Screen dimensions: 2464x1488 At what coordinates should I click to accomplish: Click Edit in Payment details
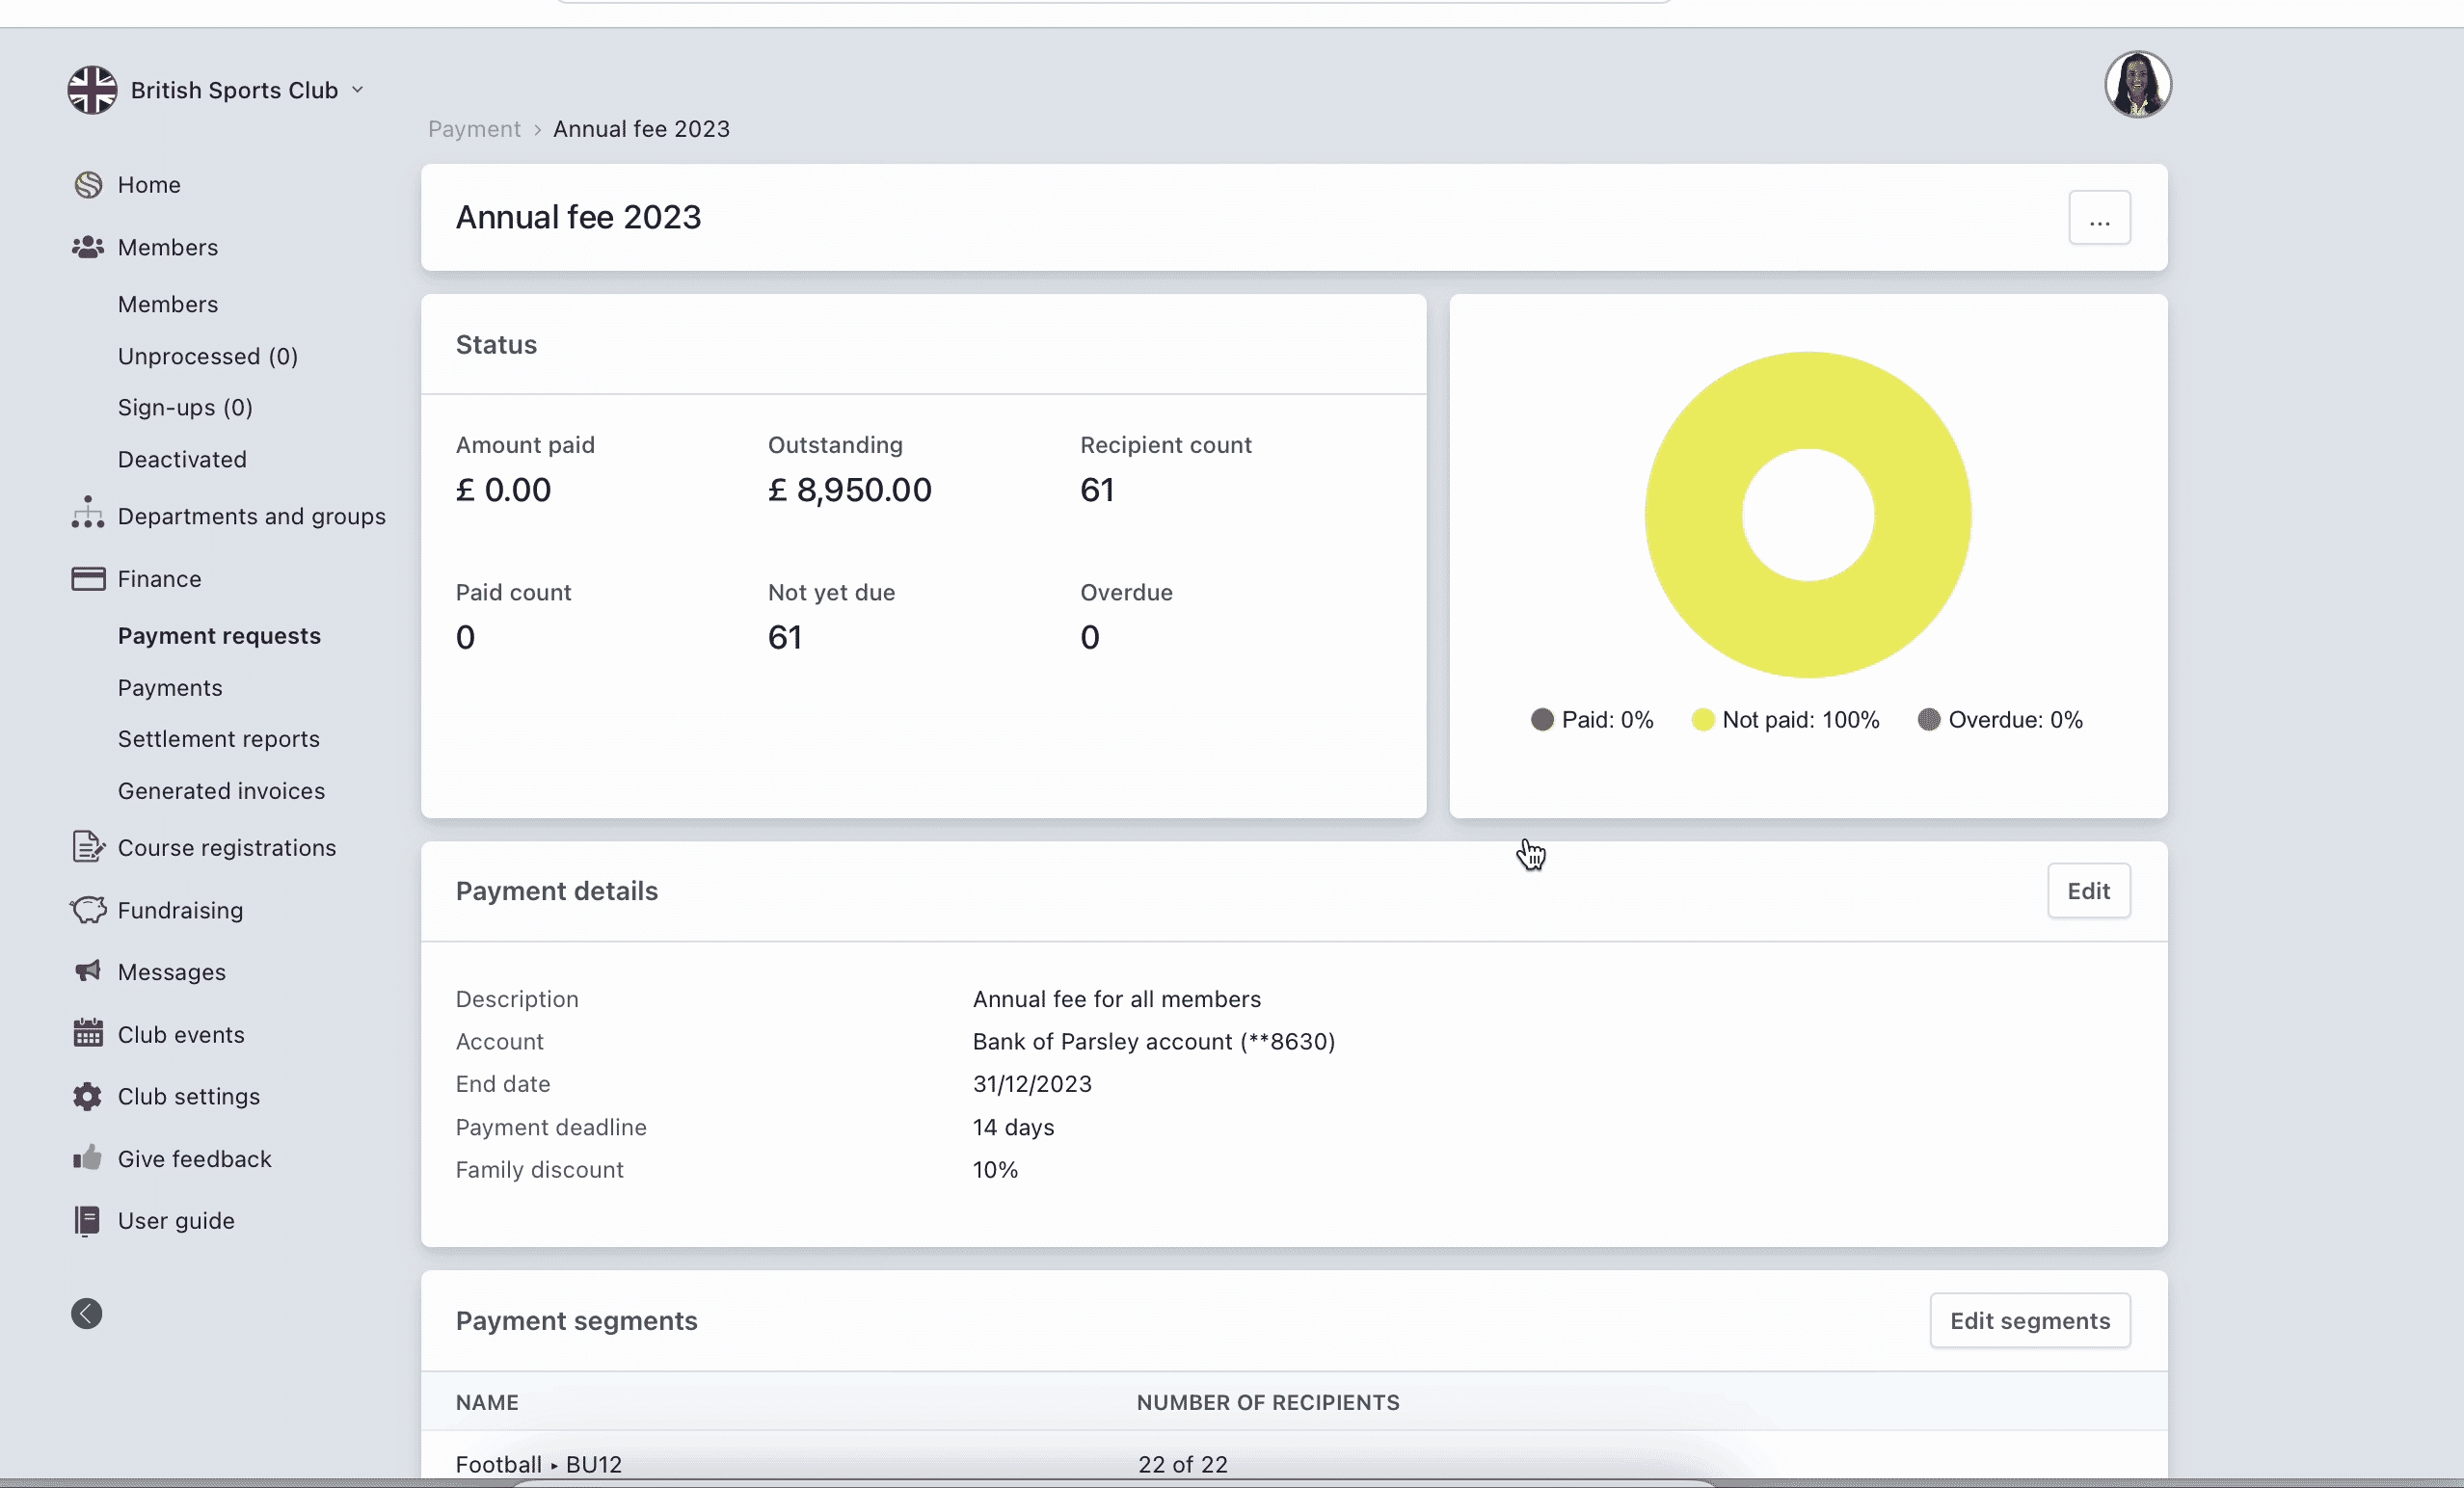[2088, 891]
